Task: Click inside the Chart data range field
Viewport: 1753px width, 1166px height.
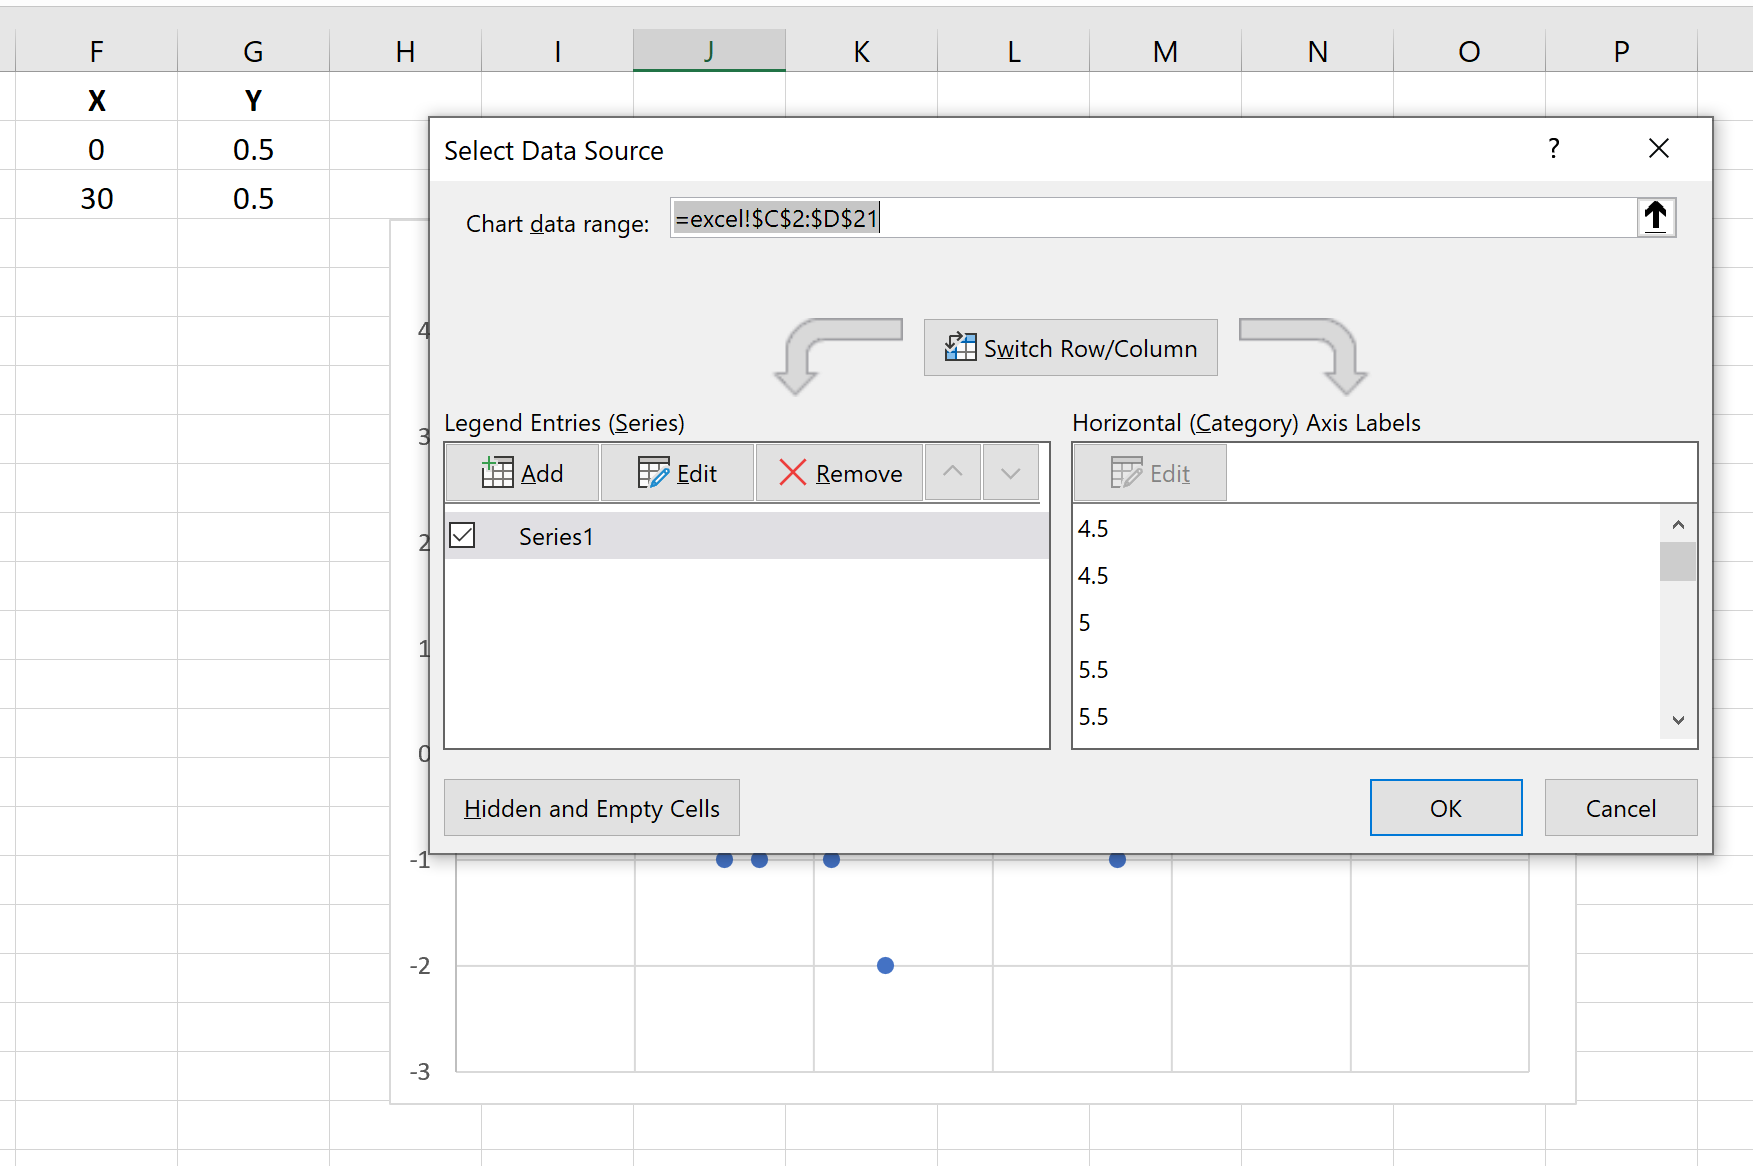Action: pyautogui.click(x=1100, y=217)
